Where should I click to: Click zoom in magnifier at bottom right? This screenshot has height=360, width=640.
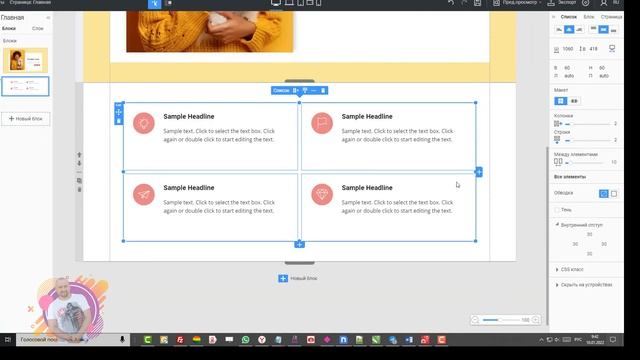pos(536,320)
